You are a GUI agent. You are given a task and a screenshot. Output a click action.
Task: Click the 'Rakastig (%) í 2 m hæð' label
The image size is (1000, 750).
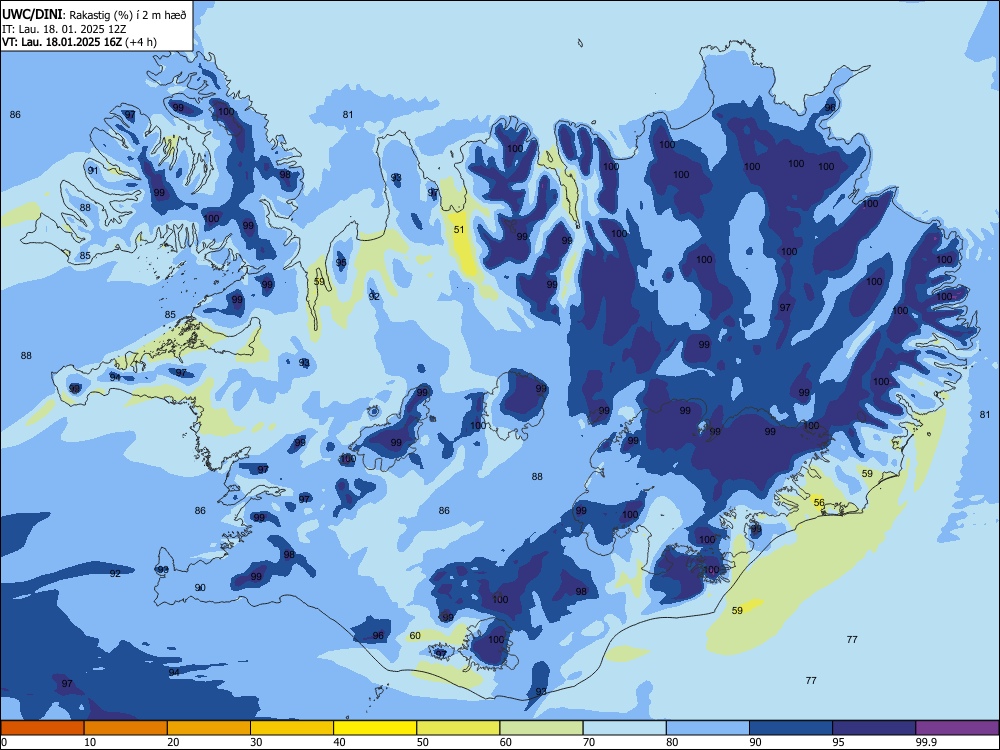tap(128, 15)
